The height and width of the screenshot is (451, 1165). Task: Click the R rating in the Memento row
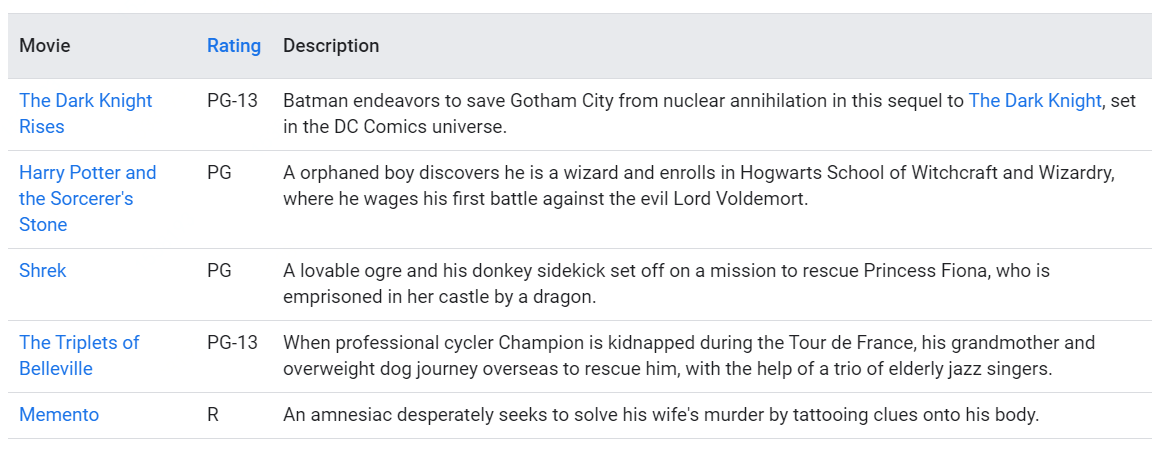(213, 414)
